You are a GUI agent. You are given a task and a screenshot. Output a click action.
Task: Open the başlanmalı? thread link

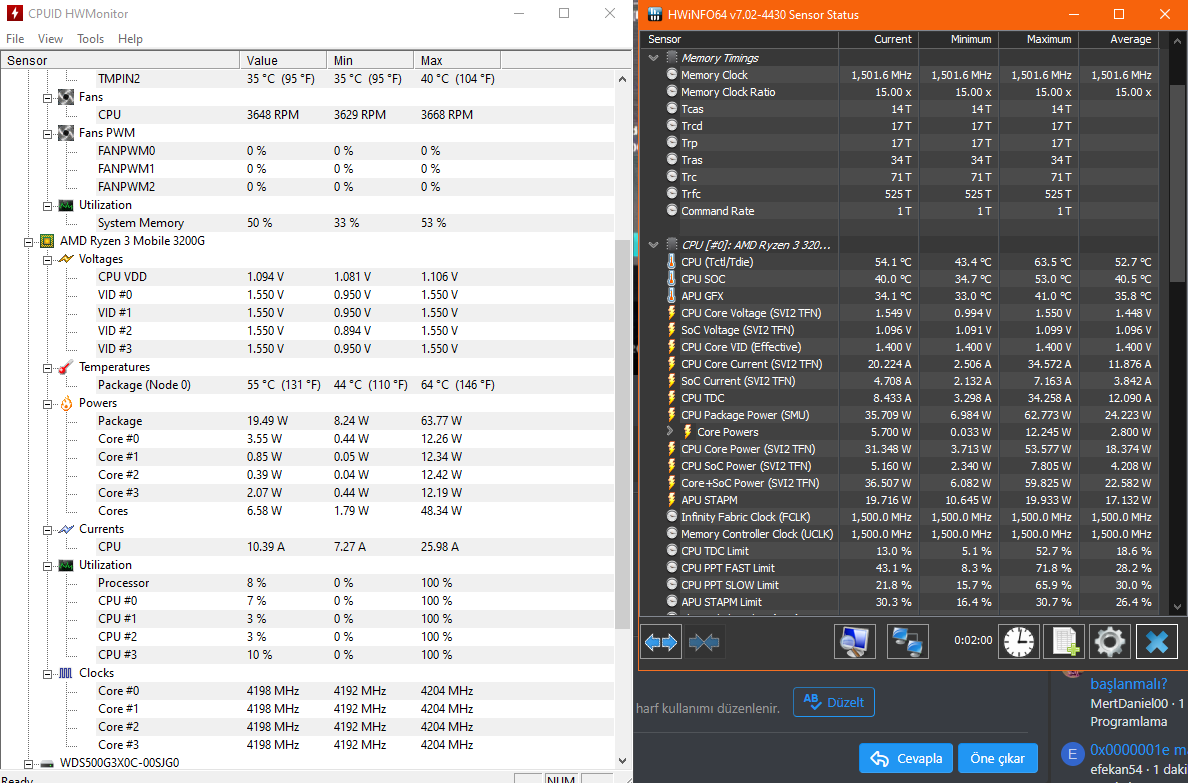tap(1128, 684)
